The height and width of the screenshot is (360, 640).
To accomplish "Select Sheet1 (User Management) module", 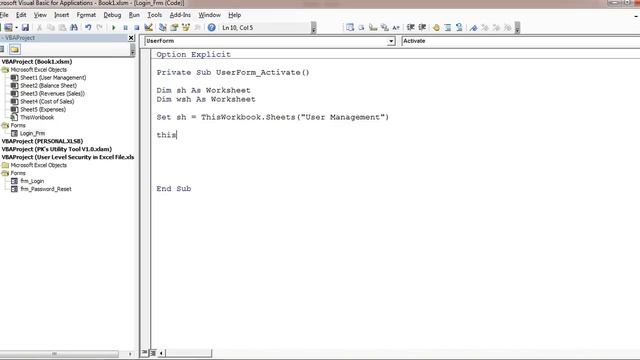I will point(53,78).
